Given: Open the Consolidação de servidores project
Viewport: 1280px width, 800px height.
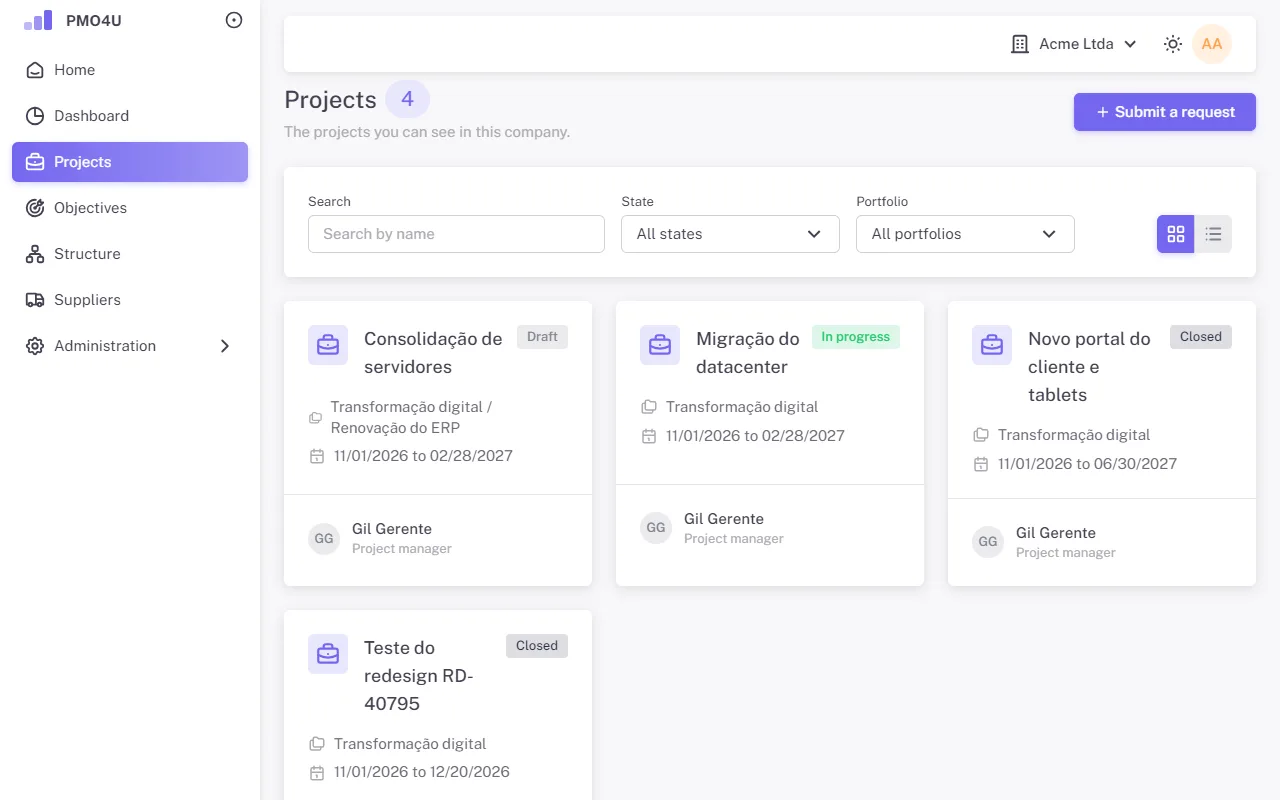Looking at the screenshot, I should (433, 353).
